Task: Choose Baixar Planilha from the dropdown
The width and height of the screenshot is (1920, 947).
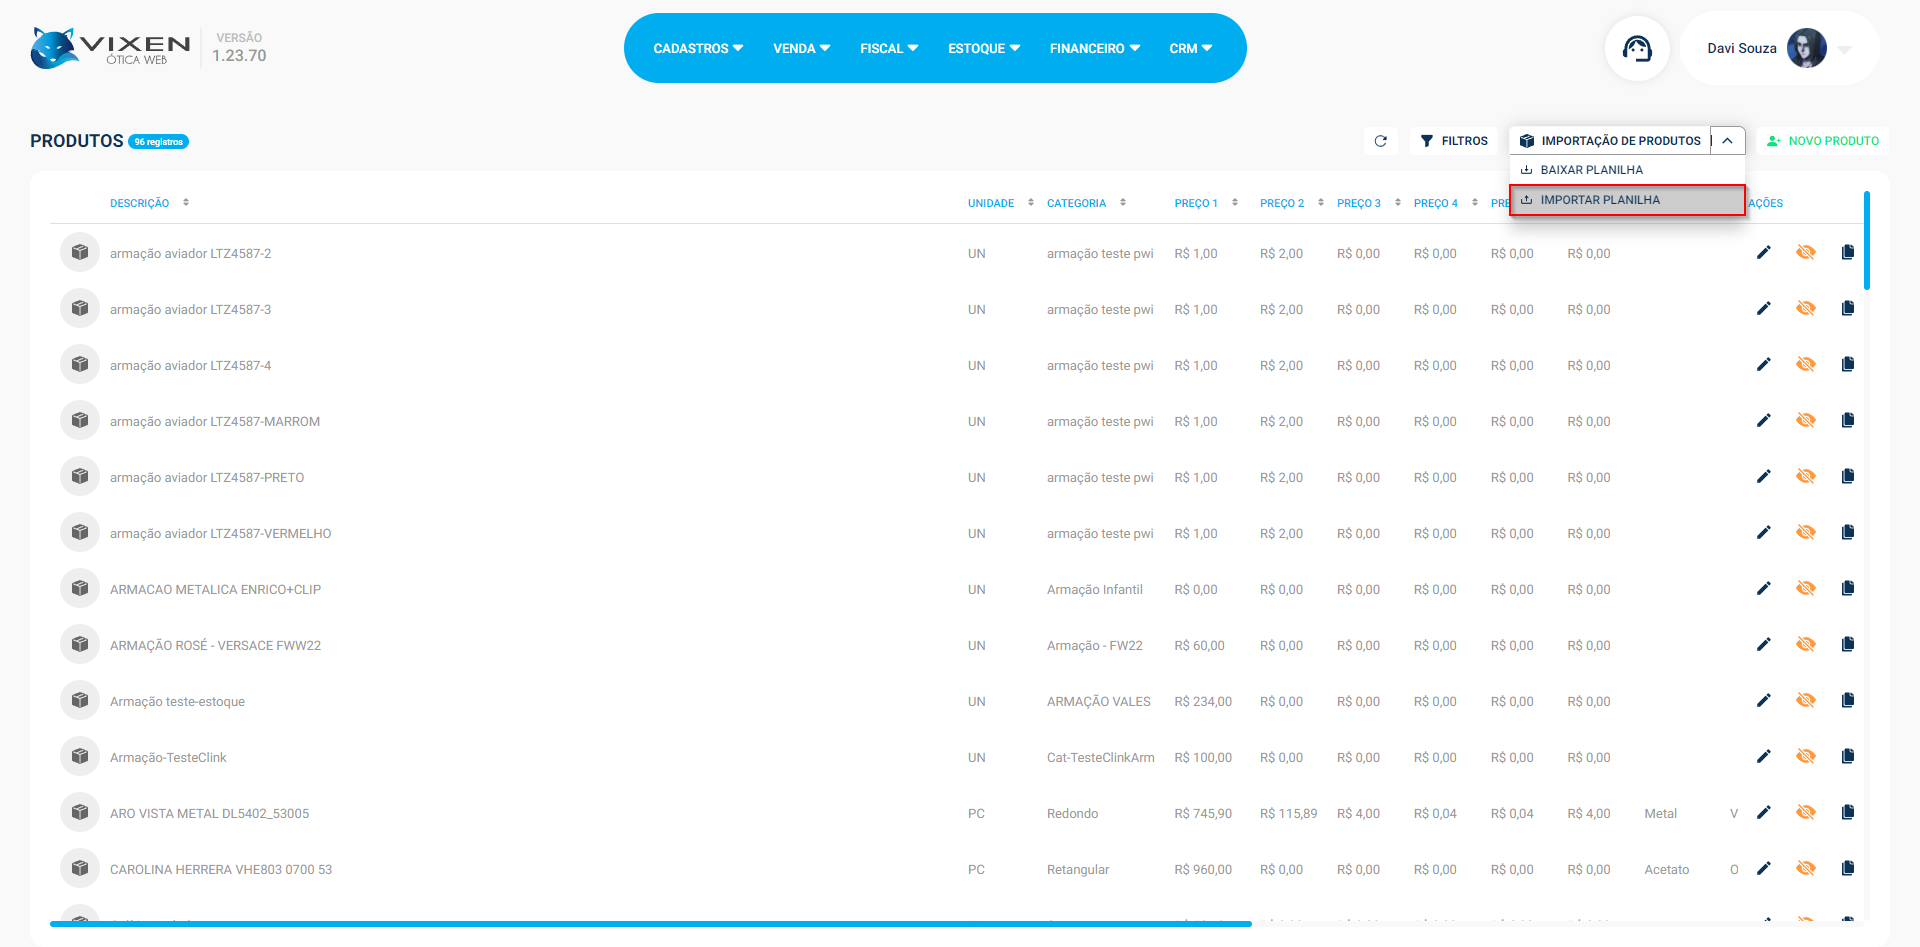Action: (x=1591, y=170)
